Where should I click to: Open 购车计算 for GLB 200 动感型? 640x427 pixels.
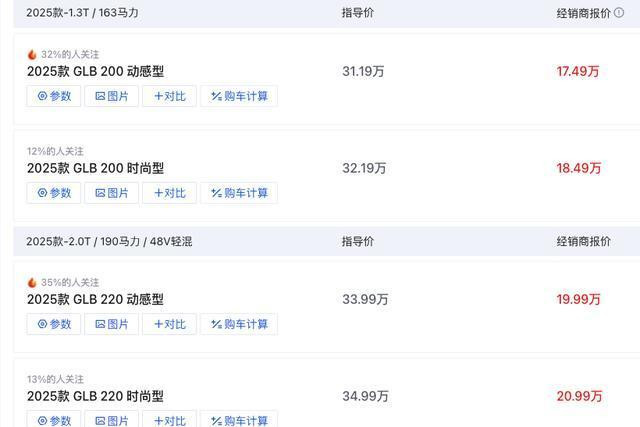coord(239,96)
